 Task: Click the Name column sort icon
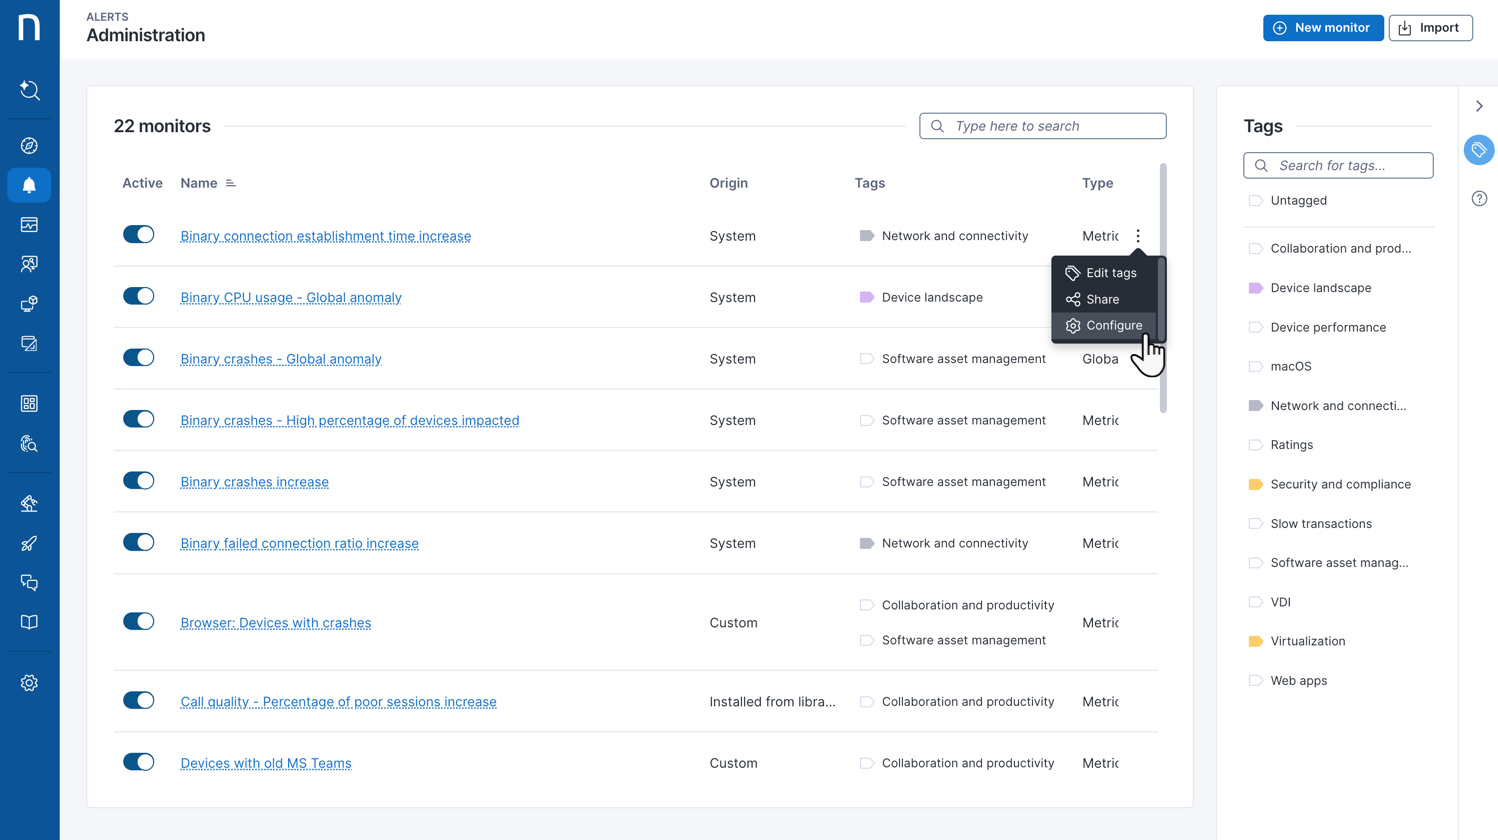pos(231,183)
